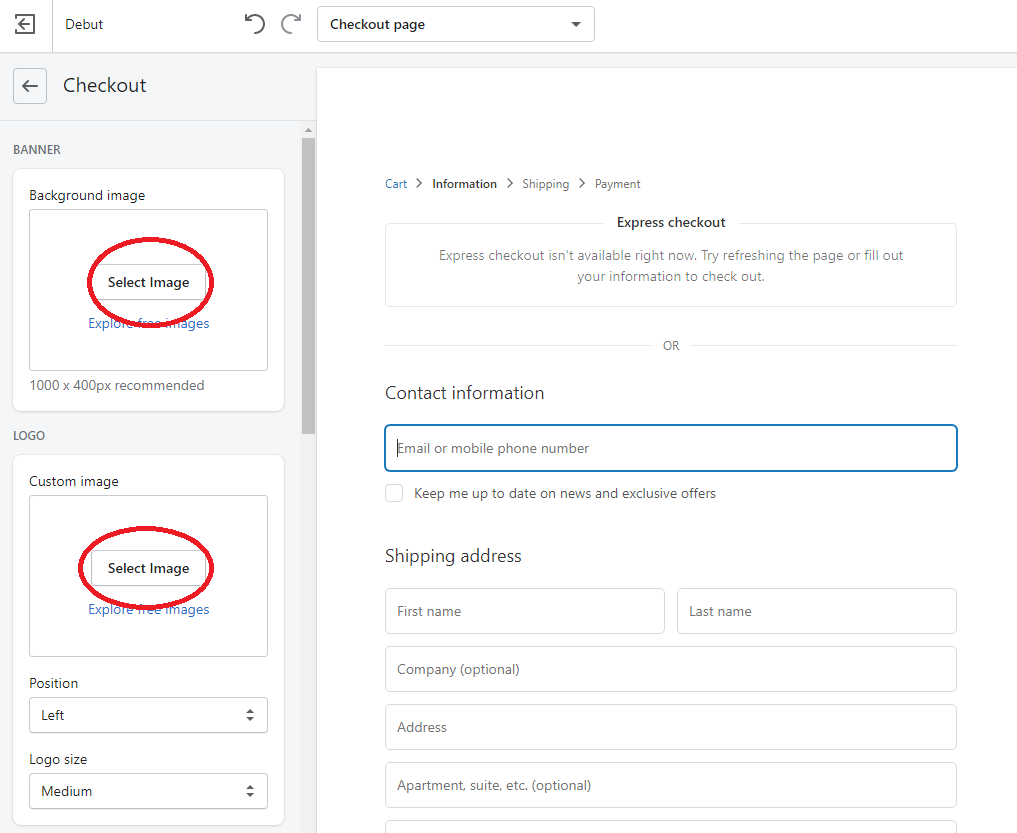Open Explore free images under Custom image
Viewport: 1017px width, 833px height.
149,609
